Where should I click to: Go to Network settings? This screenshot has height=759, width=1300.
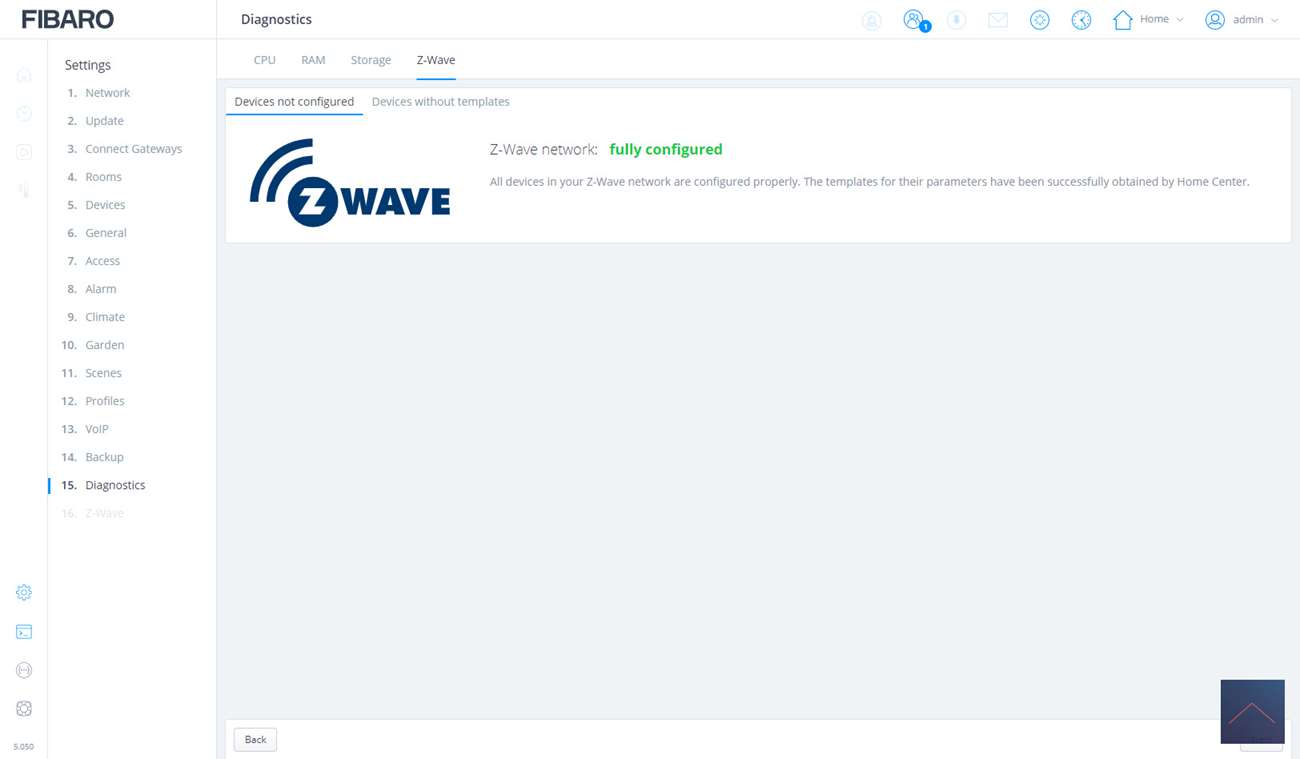107,93
